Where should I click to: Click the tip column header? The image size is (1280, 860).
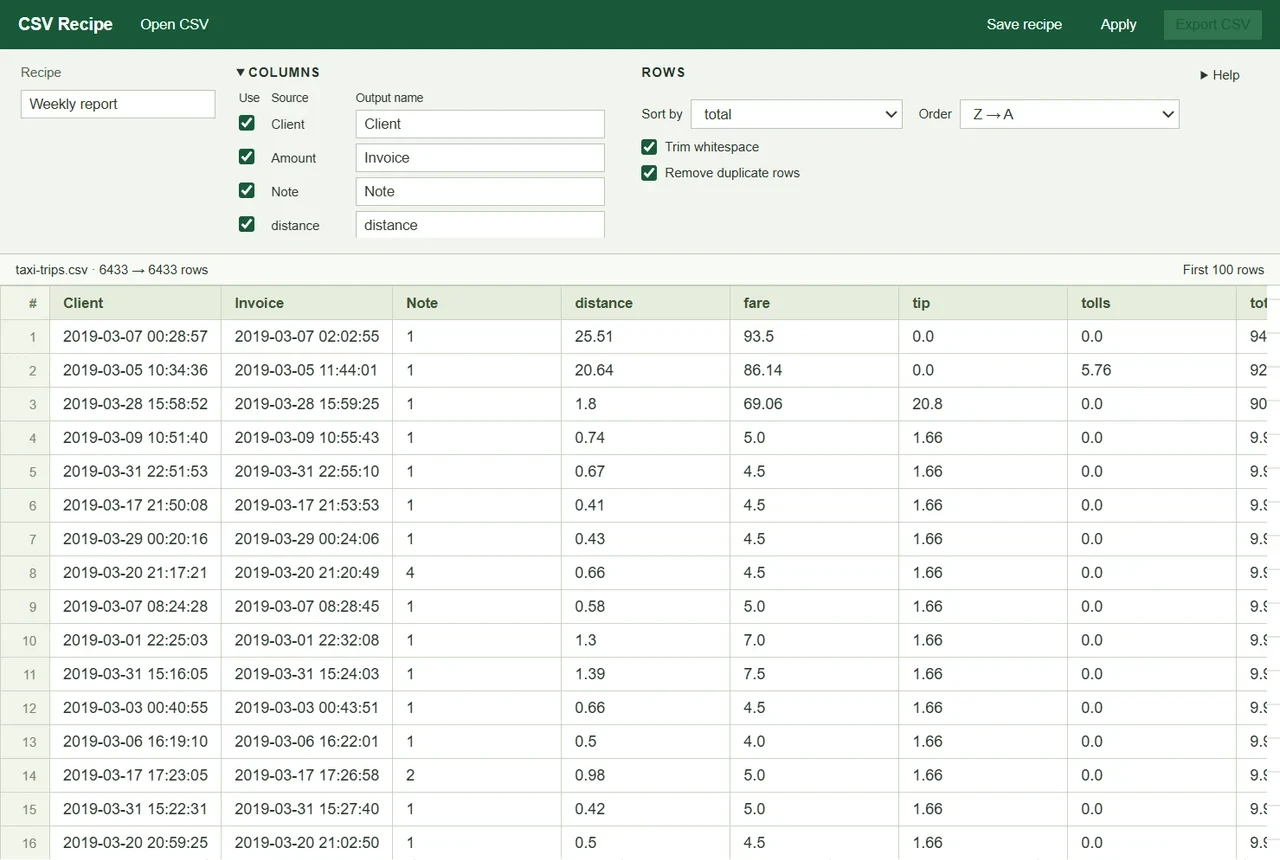984,303
